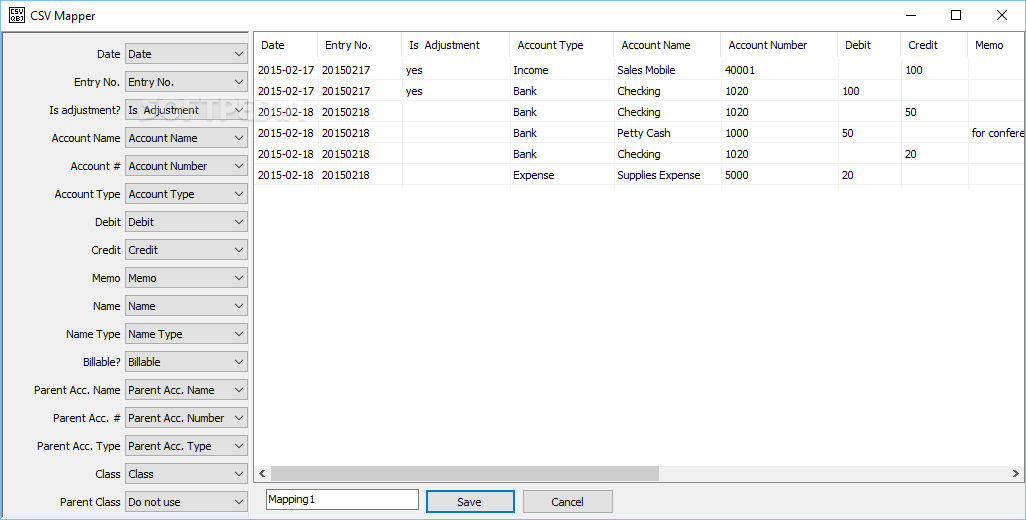Click the Account Type column header
Viewport: 1026px width, 520px height.
point(561,45)
